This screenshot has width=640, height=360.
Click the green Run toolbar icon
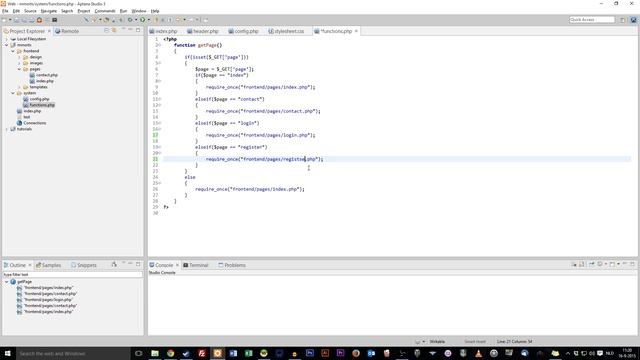142,20
